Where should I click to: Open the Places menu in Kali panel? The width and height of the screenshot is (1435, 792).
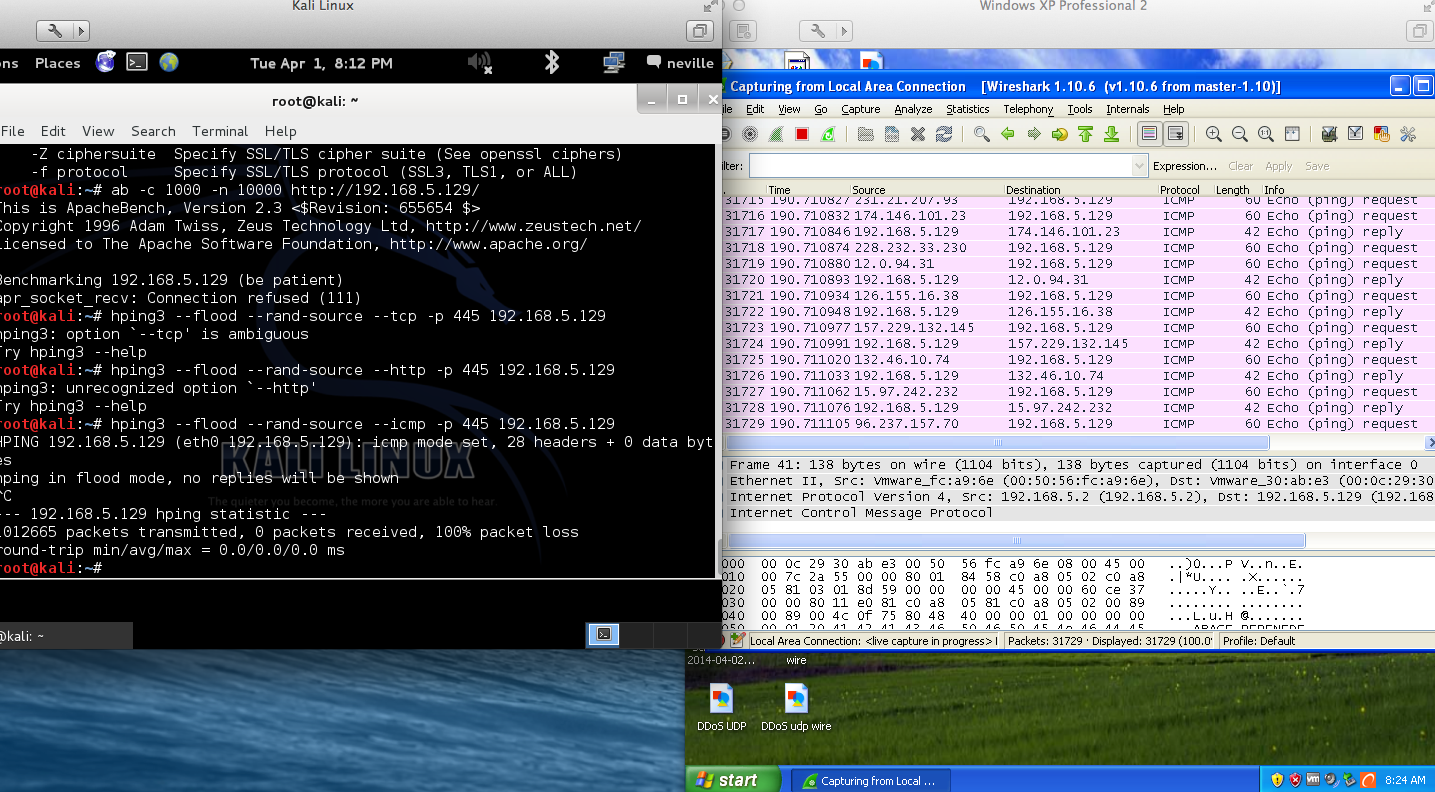click(57, 63)
